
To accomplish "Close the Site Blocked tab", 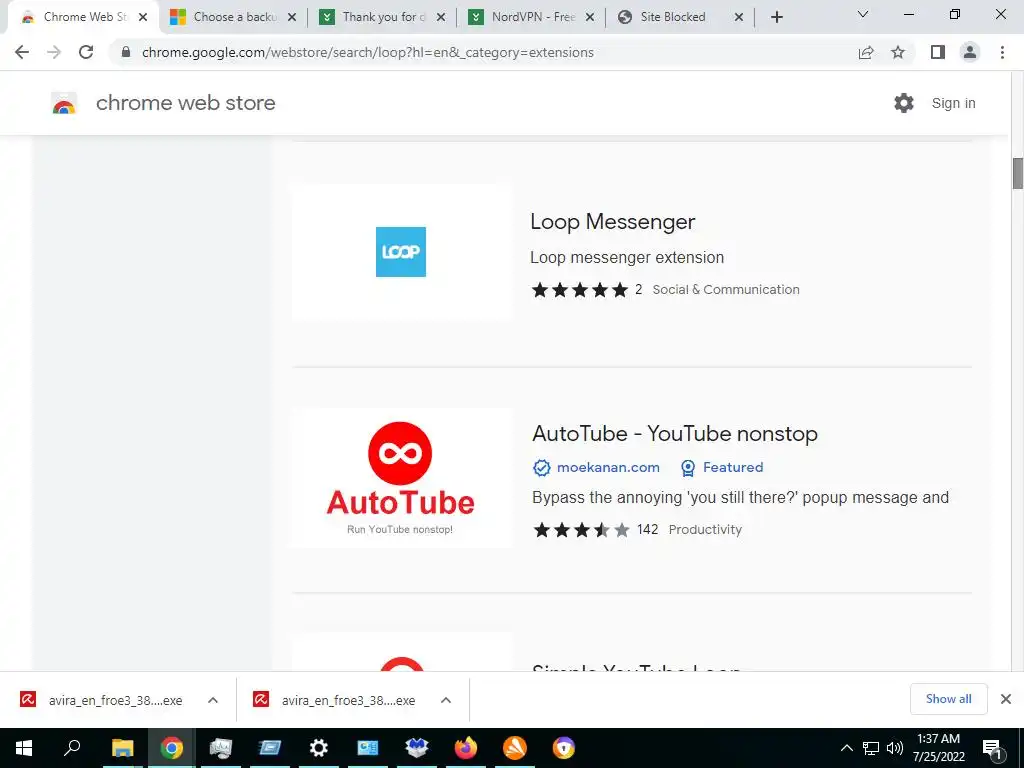I will (x=739, y=17).
